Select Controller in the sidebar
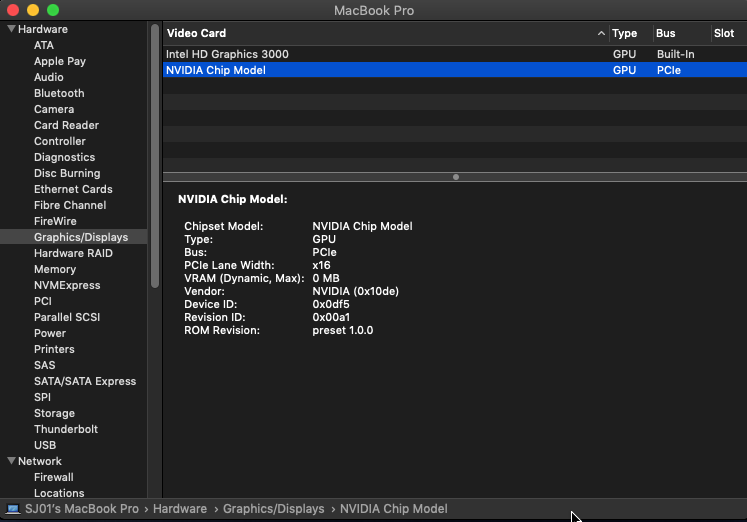Viewport: 747px width, 522px height. pyautogui.click(x=60, y=141)
